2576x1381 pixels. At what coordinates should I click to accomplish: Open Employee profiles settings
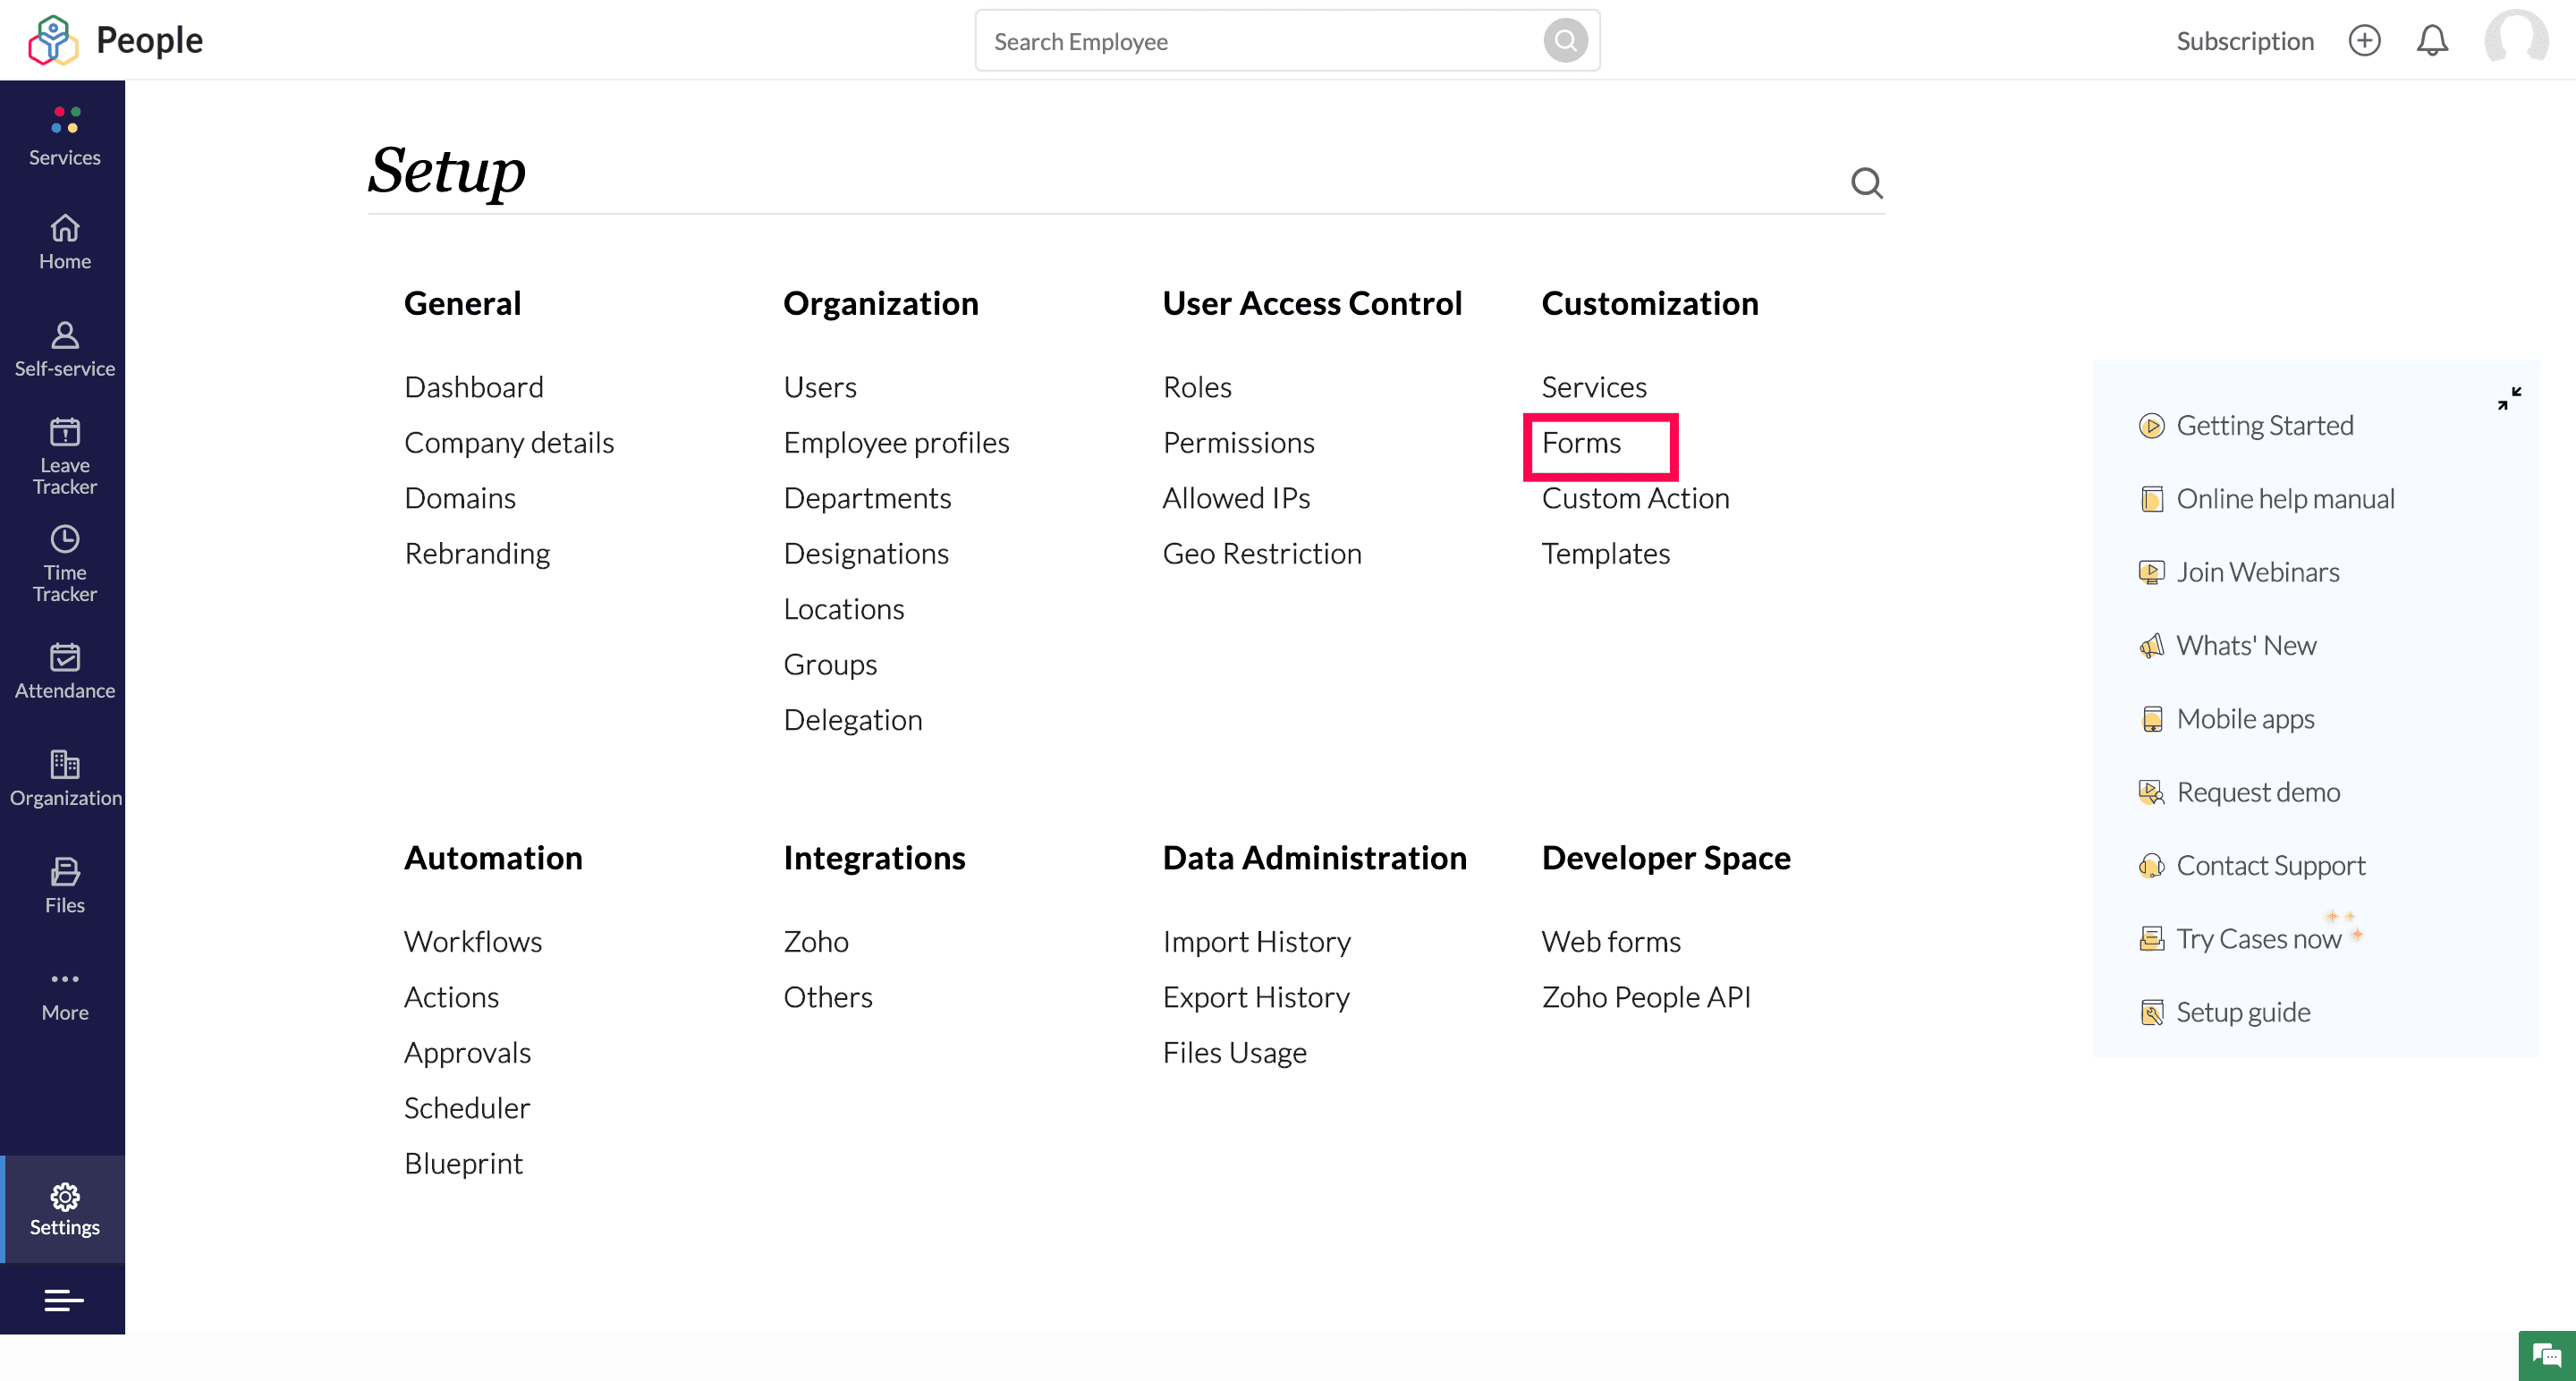click(x=896, y=443)
